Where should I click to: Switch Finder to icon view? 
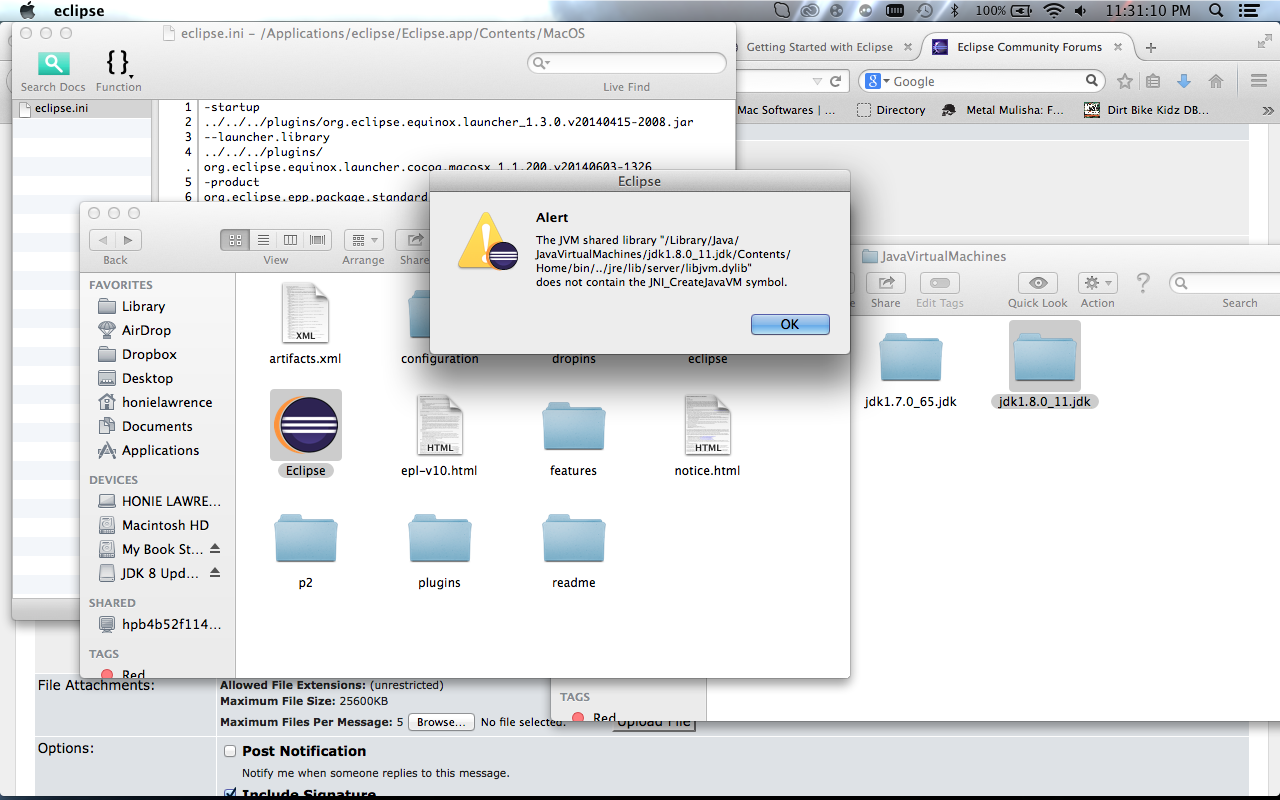click(236, 240)
